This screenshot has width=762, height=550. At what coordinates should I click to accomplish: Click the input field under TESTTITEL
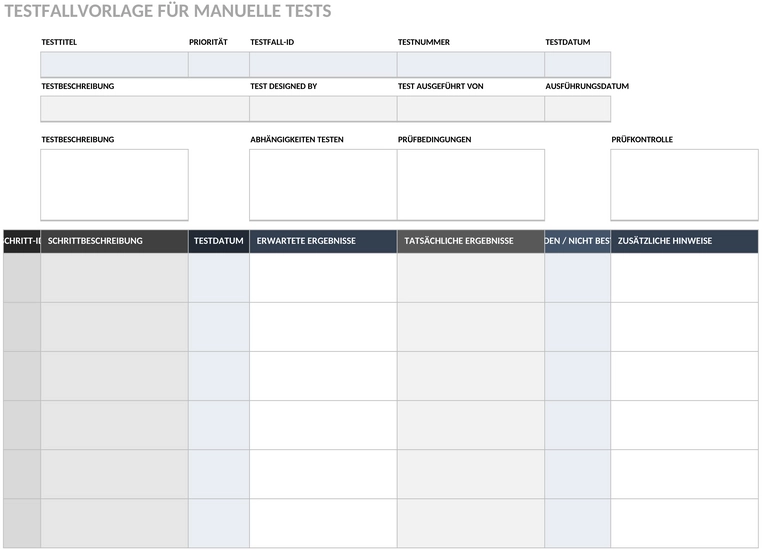point(114,65)
